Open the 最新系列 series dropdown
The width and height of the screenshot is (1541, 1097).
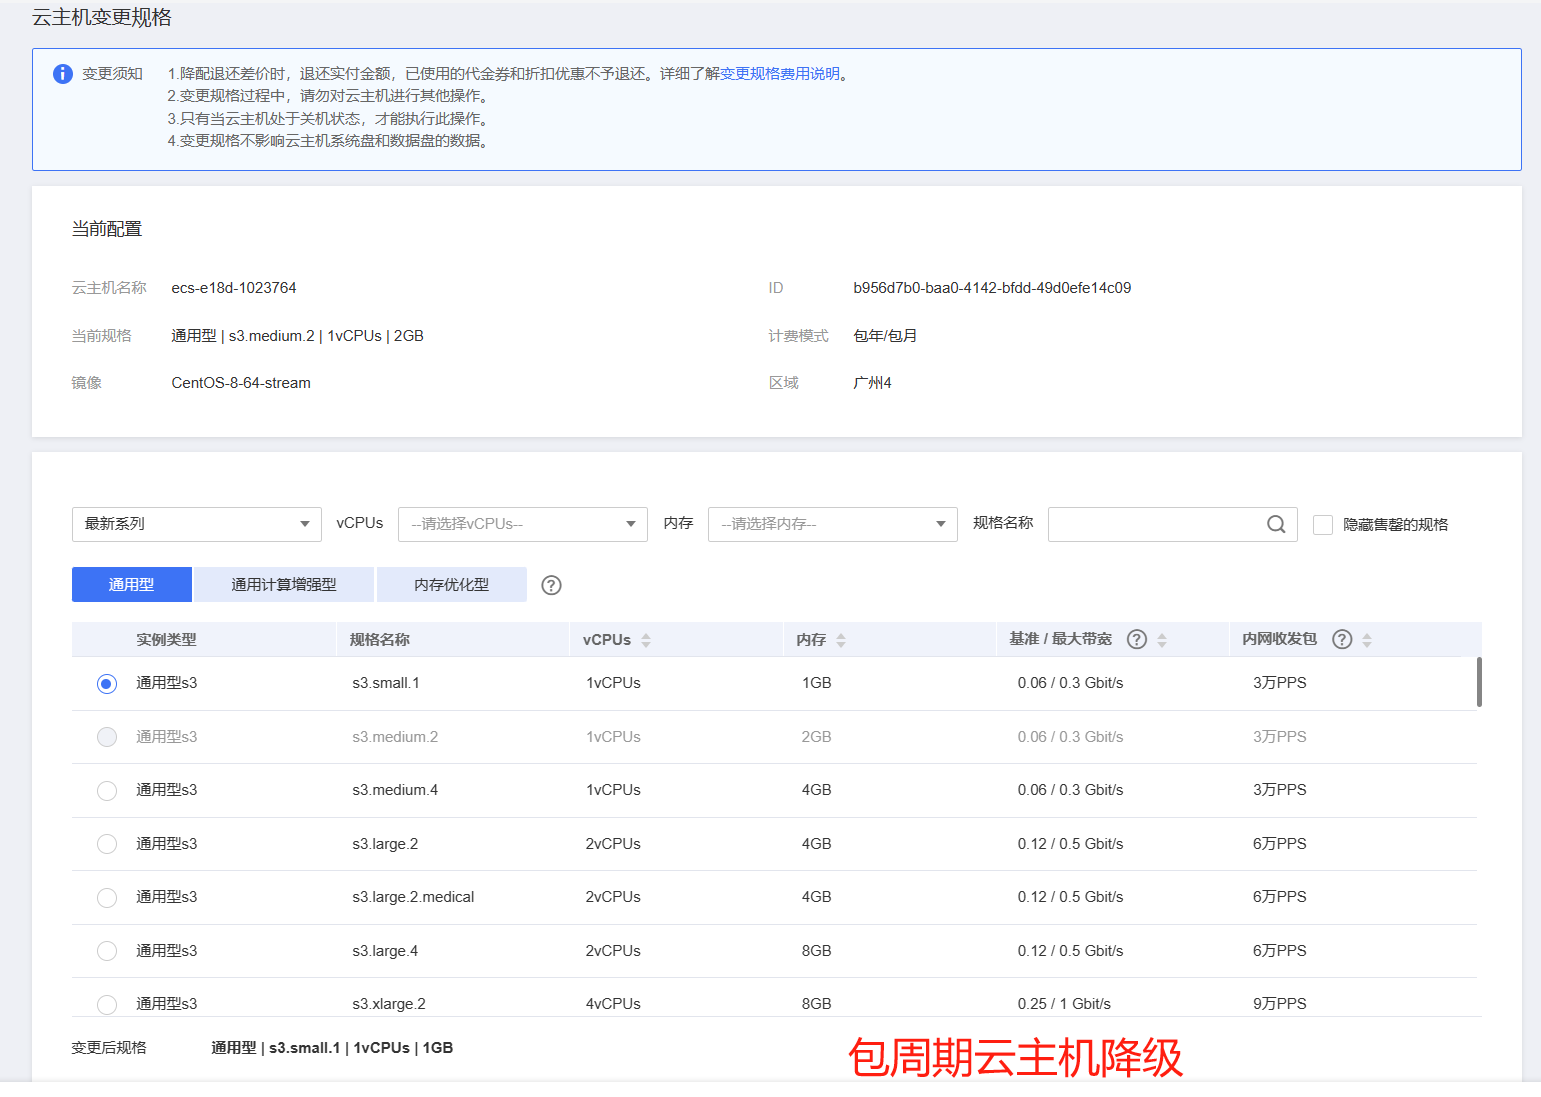pos(196,524)
